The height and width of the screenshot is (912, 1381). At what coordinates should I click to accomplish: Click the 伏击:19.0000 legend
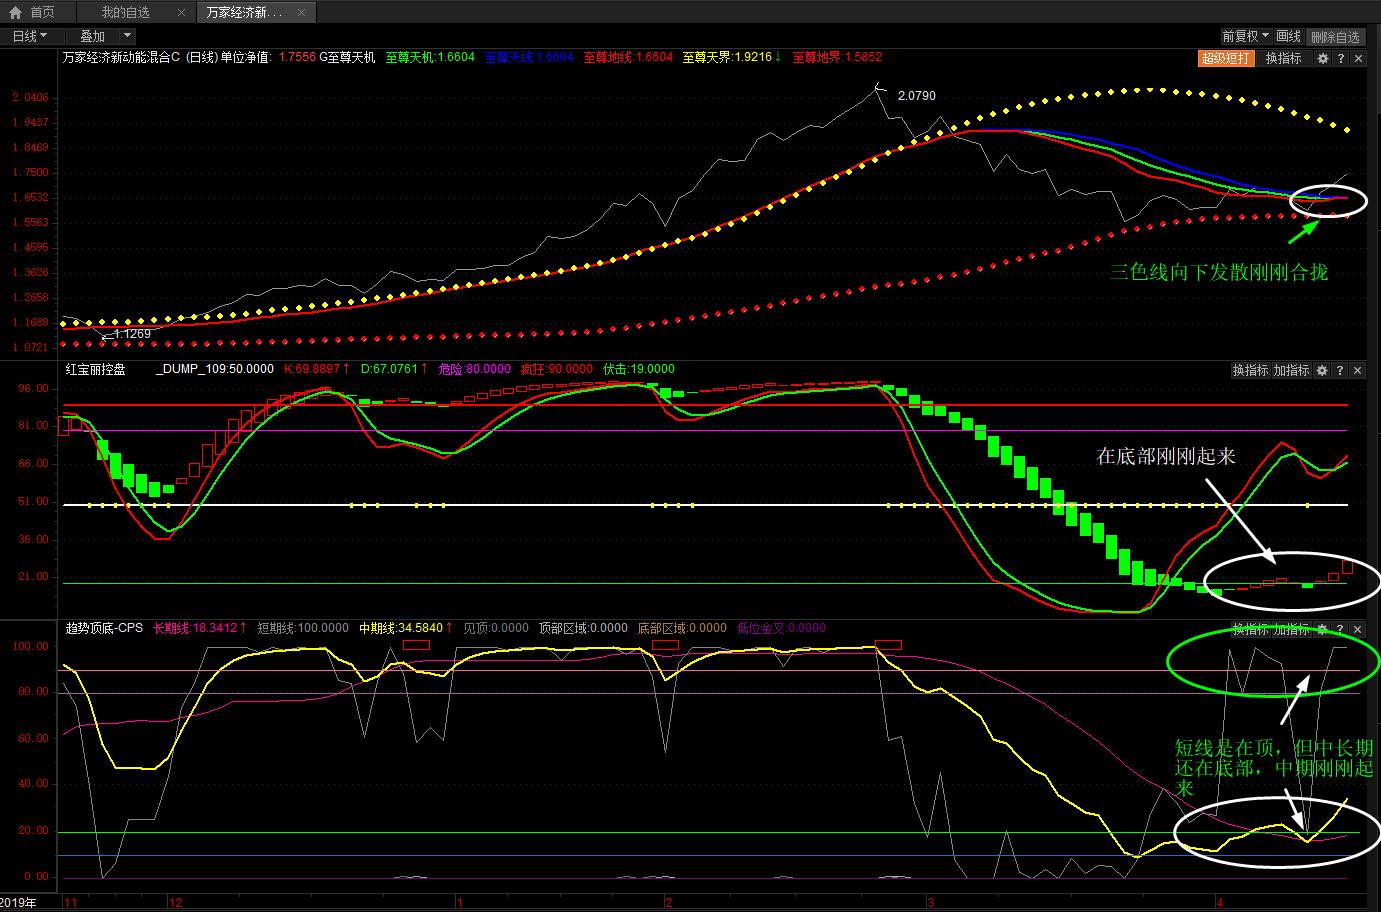(x=638, y=369)
